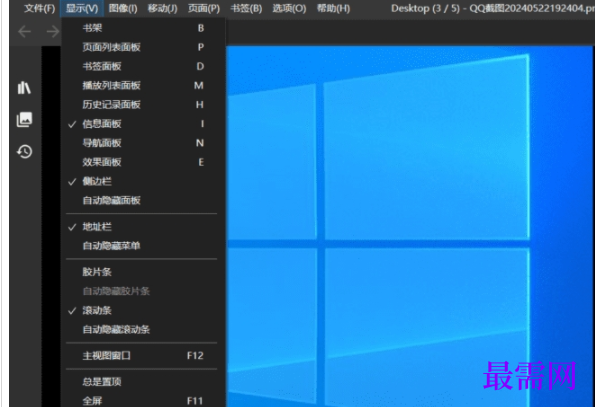Image resolution: width=595 pixels, height=407 pixels.
Task: Open the 文件(F) menu
Action: pos(39,8)
